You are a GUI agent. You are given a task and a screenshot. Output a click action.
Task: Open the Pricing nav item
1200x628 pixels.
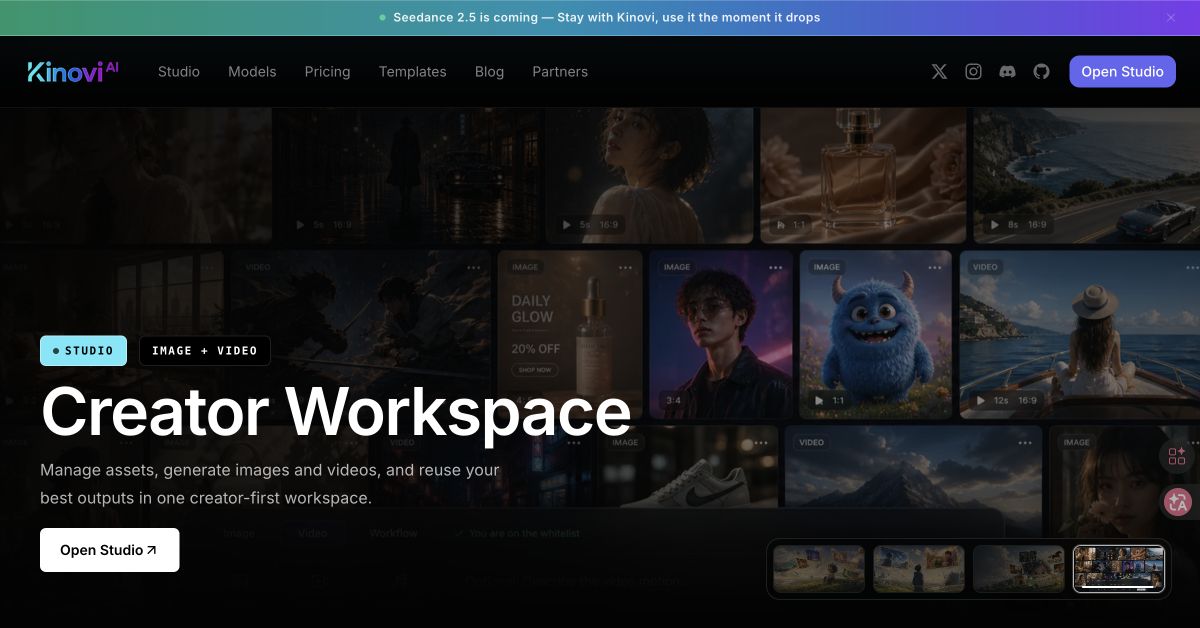coord(327,72)
